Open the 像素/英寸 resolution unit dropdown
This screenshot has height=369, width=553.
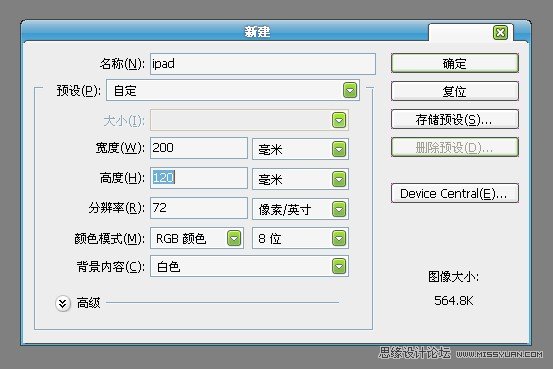[x=300, y=209]
